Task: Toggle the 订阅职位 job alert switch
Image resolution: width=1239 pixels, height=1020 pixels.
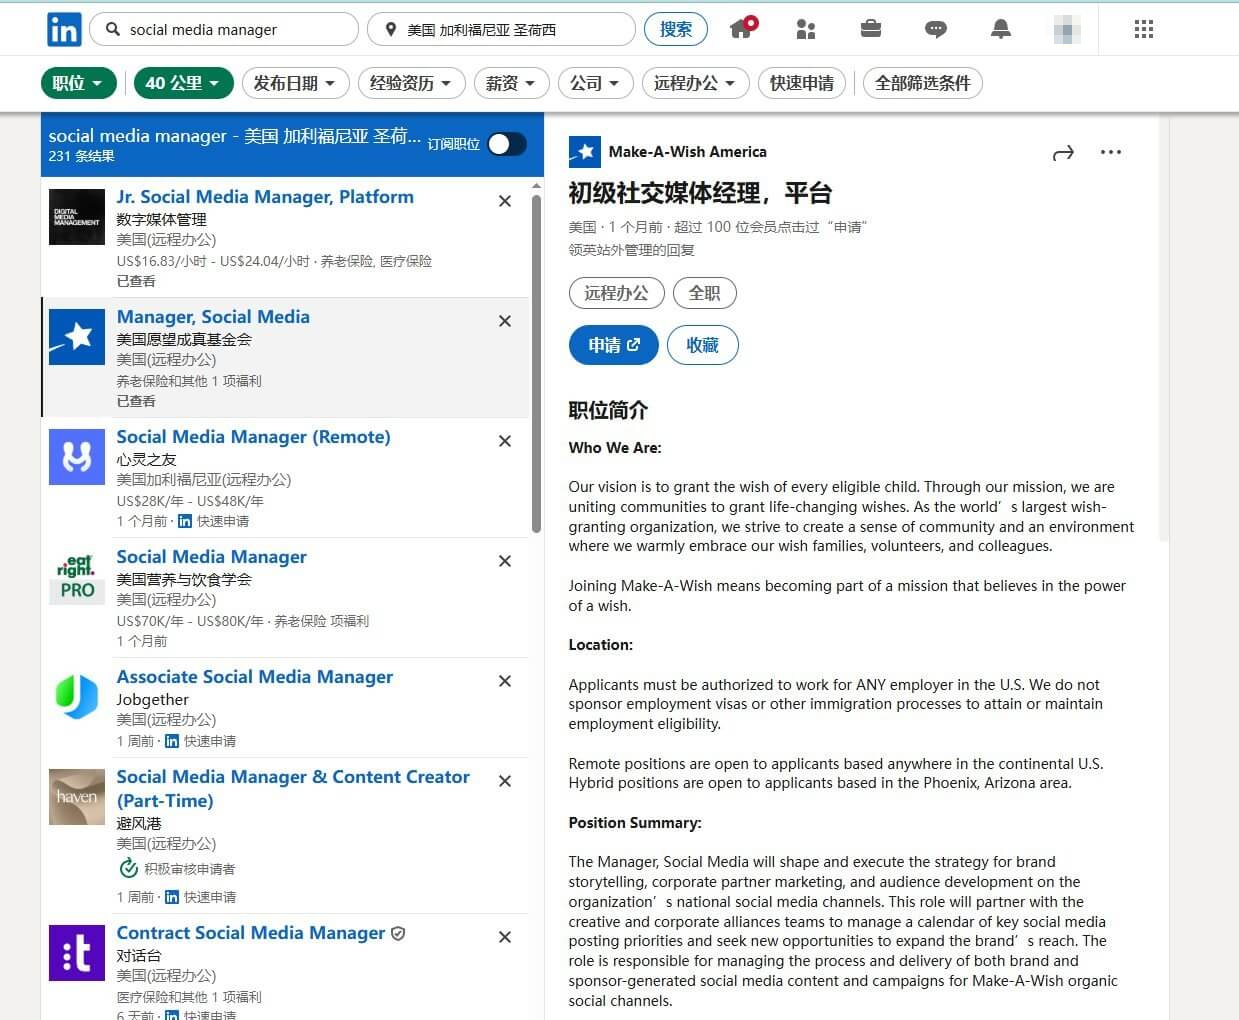Action: pyautogui.click(x=507, y=144)
